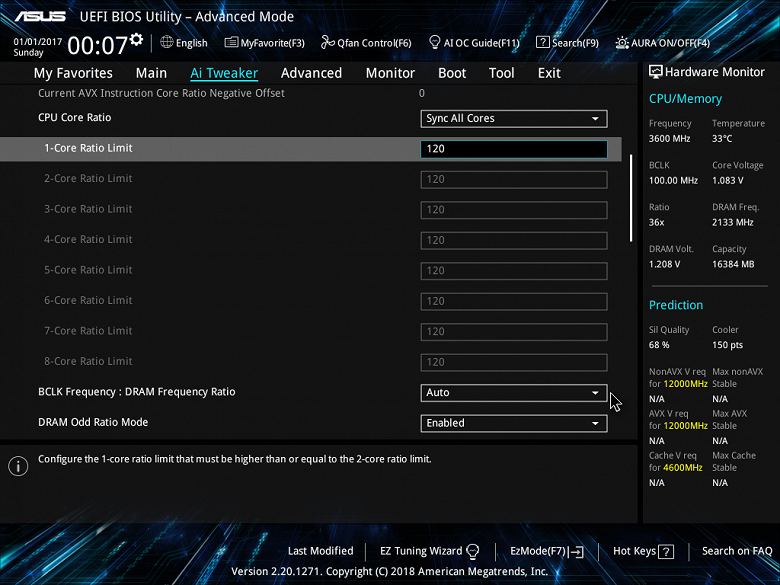The height and width of the screenshot is (585, 780).
Task: Open the Advanced tab
Action: 311,73
